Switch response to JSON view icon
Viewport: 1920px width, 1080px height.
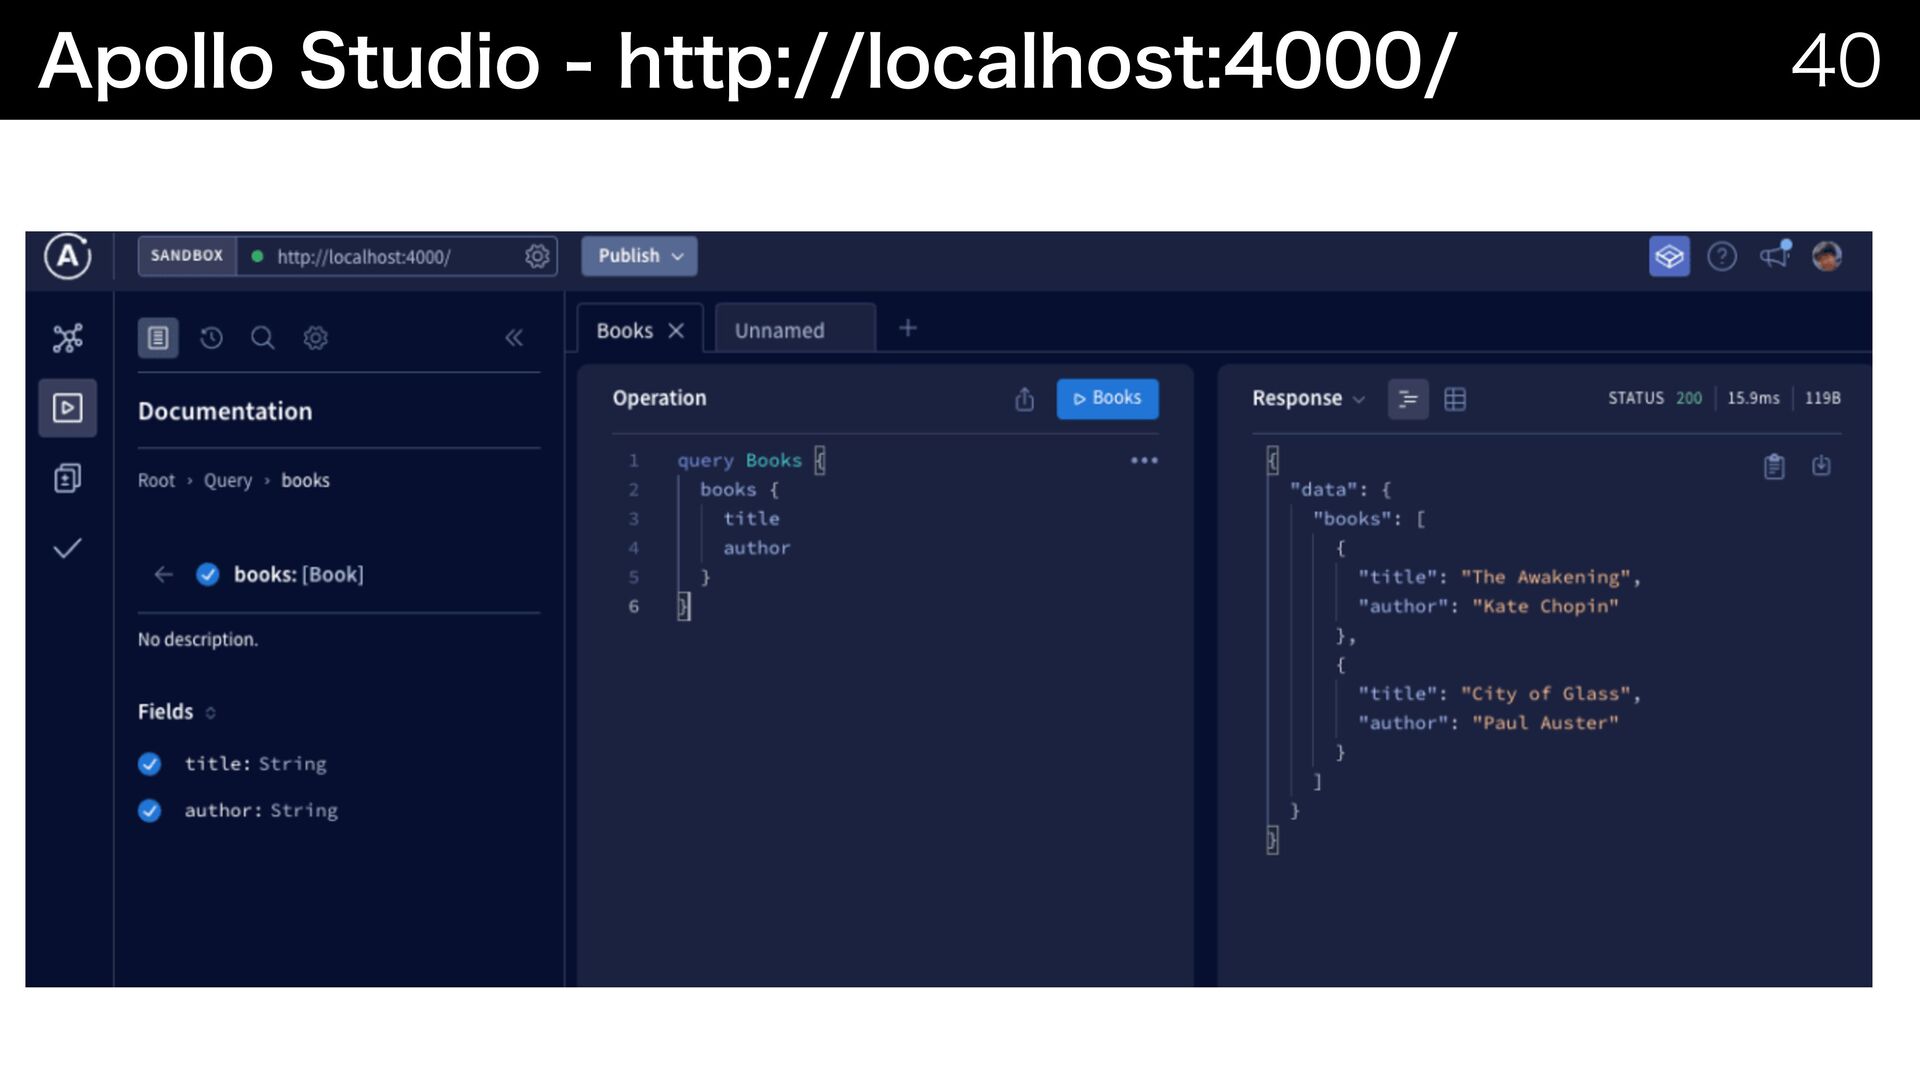[x=1408, y=399]
